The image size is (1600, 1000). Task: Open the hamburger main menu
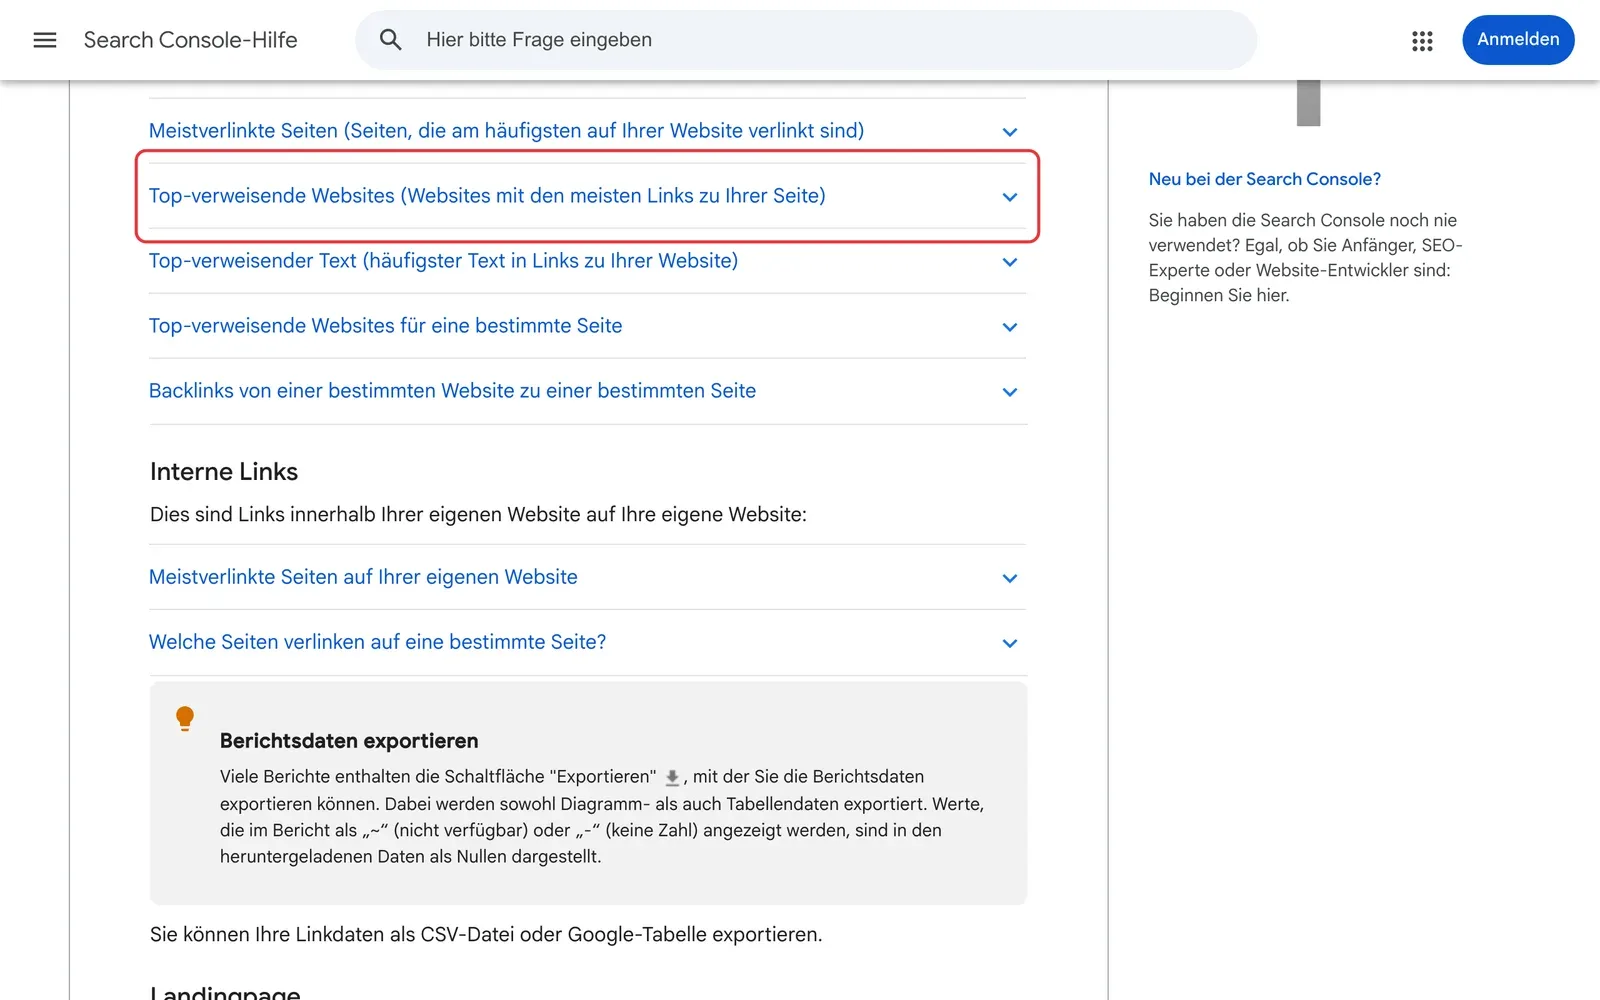tap(45, 40)
